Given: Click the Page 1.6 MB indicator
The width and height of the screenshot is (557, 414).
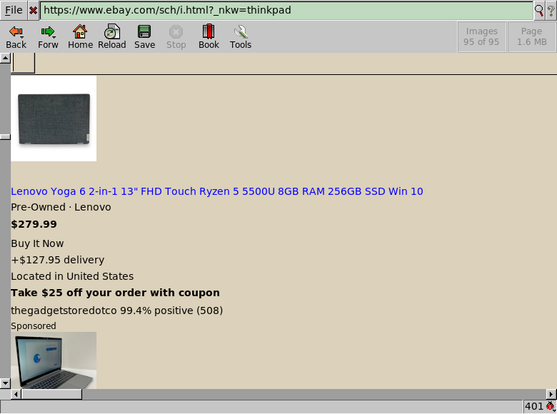Looking at the screenshot, I should pyautogui.click(x=532, y=37).
